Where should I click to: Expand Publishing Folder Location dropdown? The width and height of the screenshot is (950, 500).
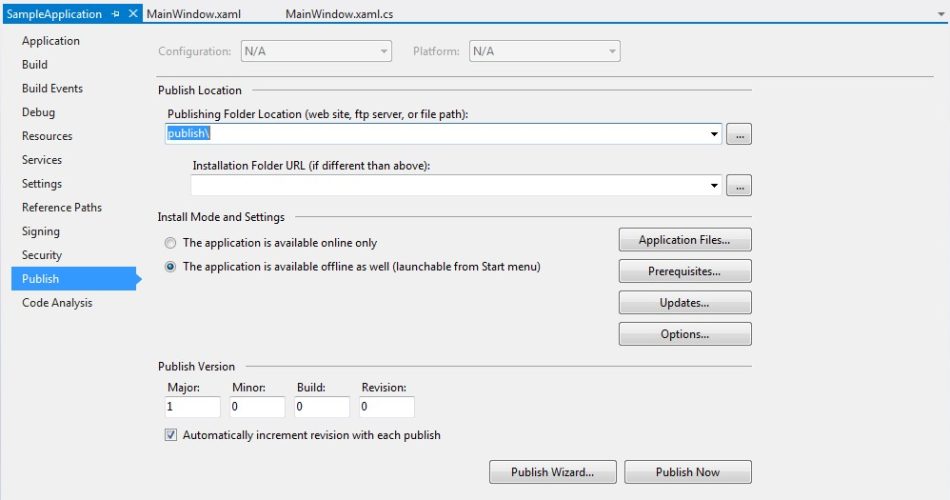(x=714, y=134)
